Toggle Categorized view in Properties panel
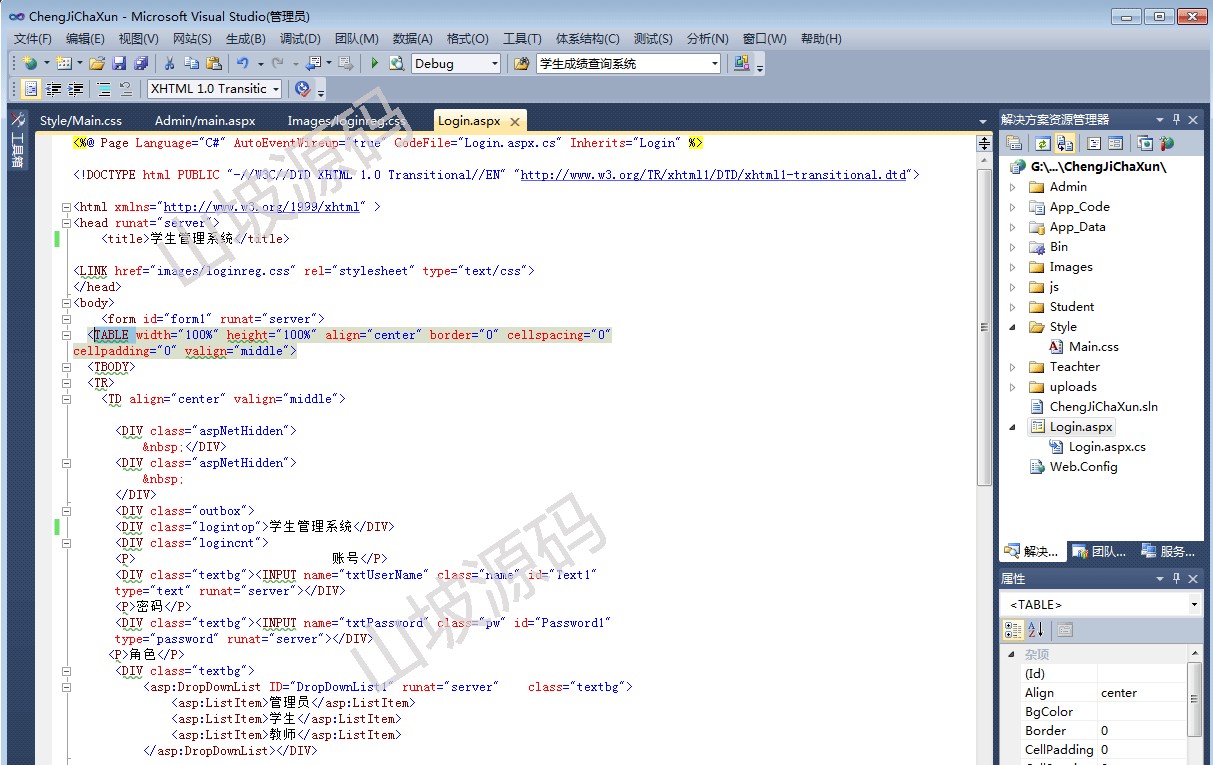The height and width of the screenshot is (765, 1213). 1013,630
